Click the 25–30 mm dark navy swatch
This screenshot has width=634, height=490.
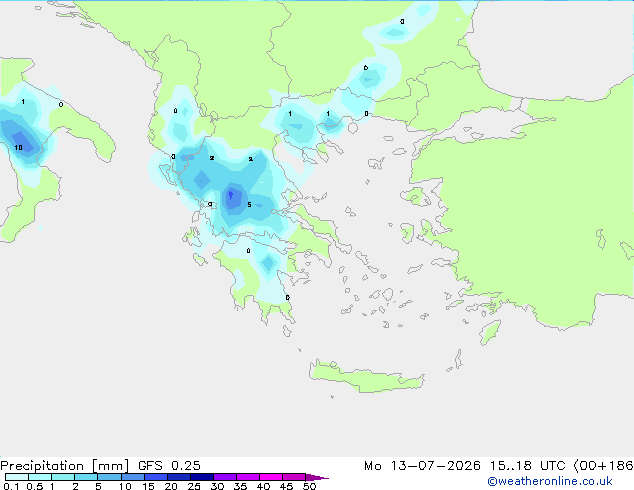point(201,477)
